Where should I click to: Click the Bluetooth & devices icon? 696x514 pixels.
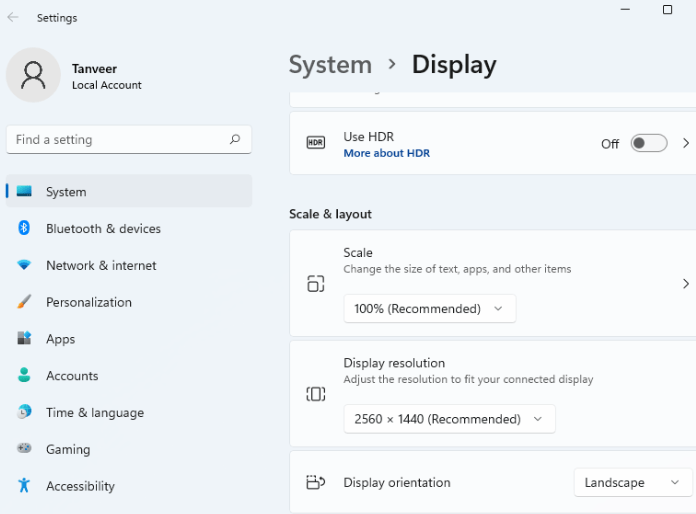[x=24, y=228]
